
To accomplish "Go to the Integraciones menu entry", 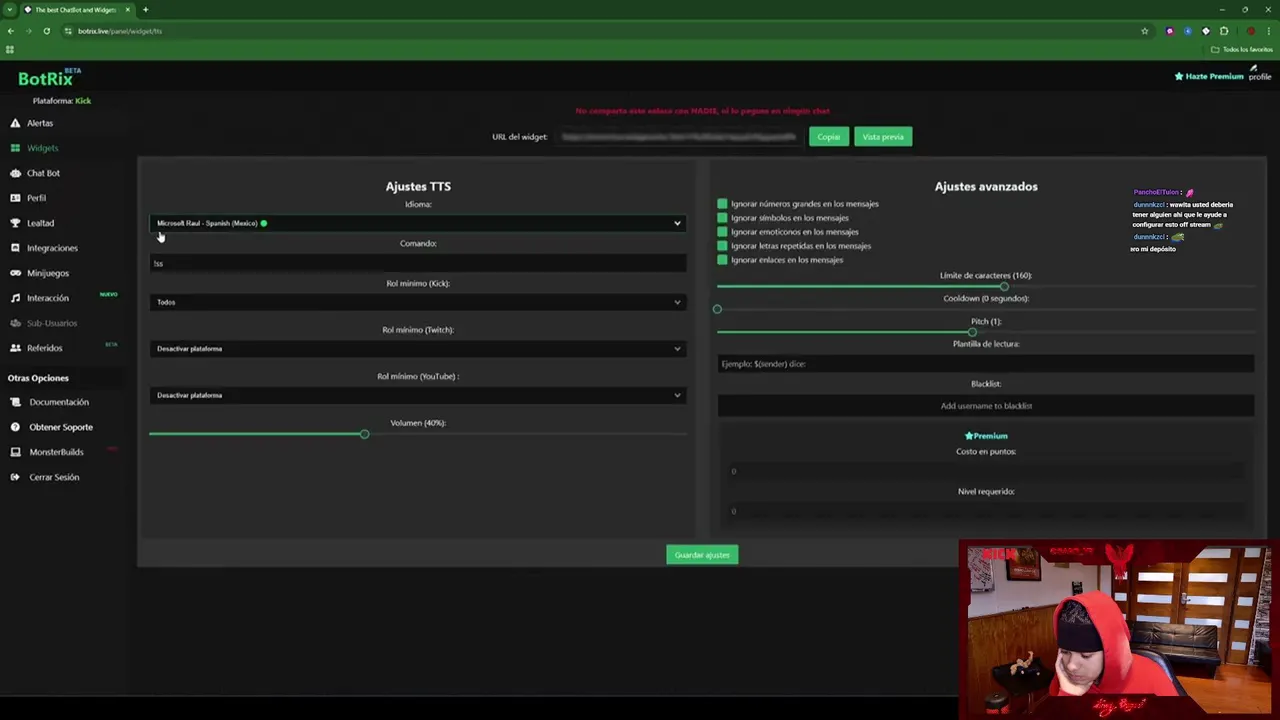I will click(x=52, y=248).
